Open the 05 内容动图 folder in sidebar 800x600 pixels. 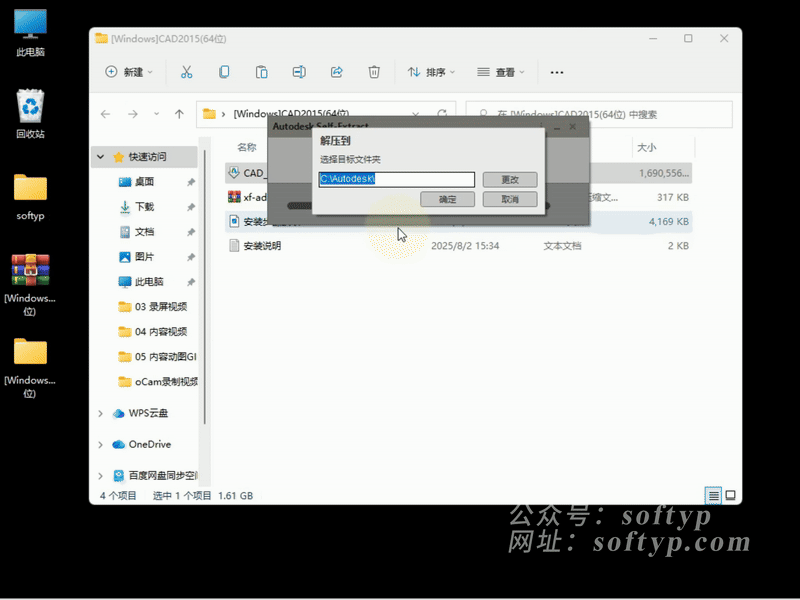click(157, 357)
